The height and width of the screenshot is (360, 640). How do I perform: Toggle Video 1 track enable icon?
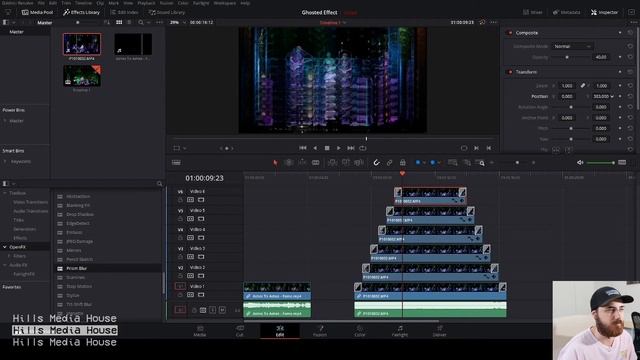pyautogui.click(x=201, y=295)
